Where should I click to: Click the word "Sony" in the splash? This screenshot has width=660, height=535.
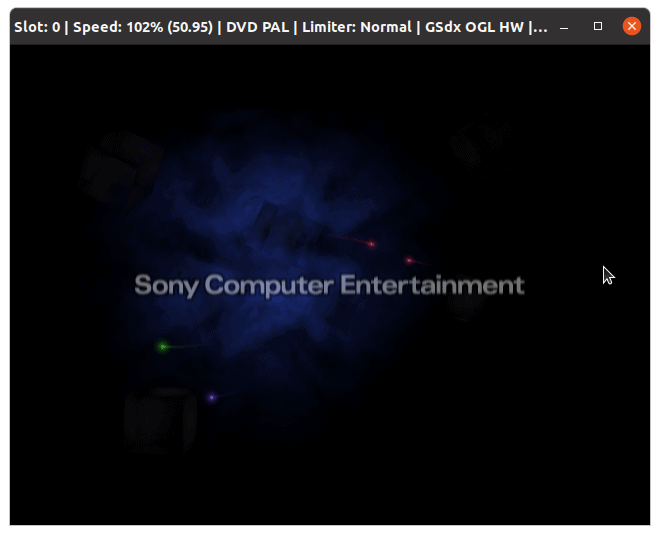click(166, 285)
